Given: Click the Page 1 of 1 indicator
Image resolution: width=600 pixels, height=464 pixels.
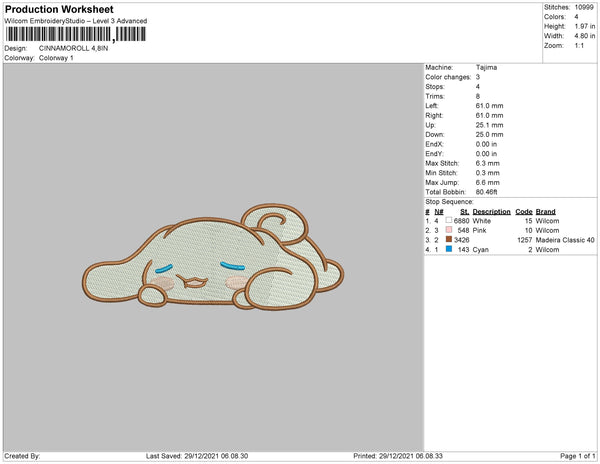Looking at the screenshot, I should tap(577, 456).
